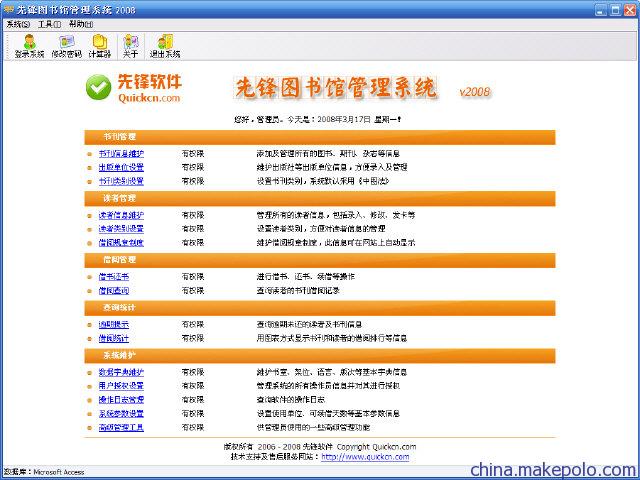Screen dimensions: 640x480
Task: Open the 借阅统计 link
Action: coord(114,338)
